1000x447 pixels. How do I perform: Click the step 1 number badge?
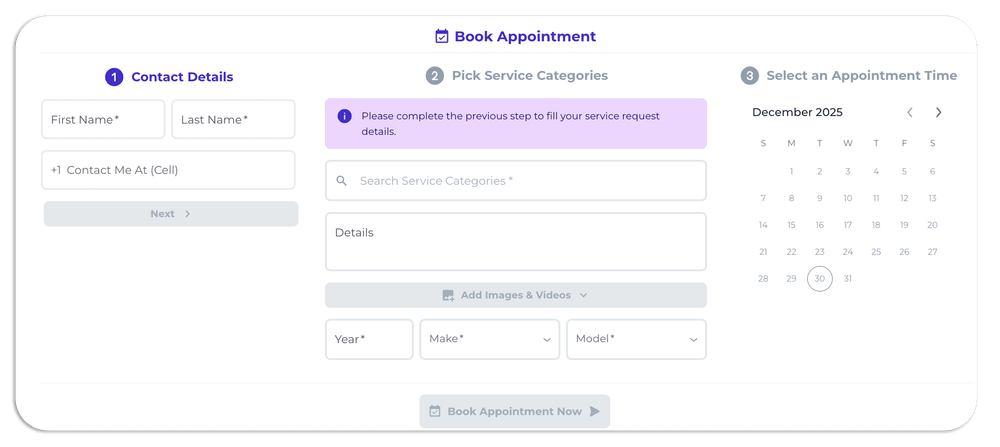point(114,77)
